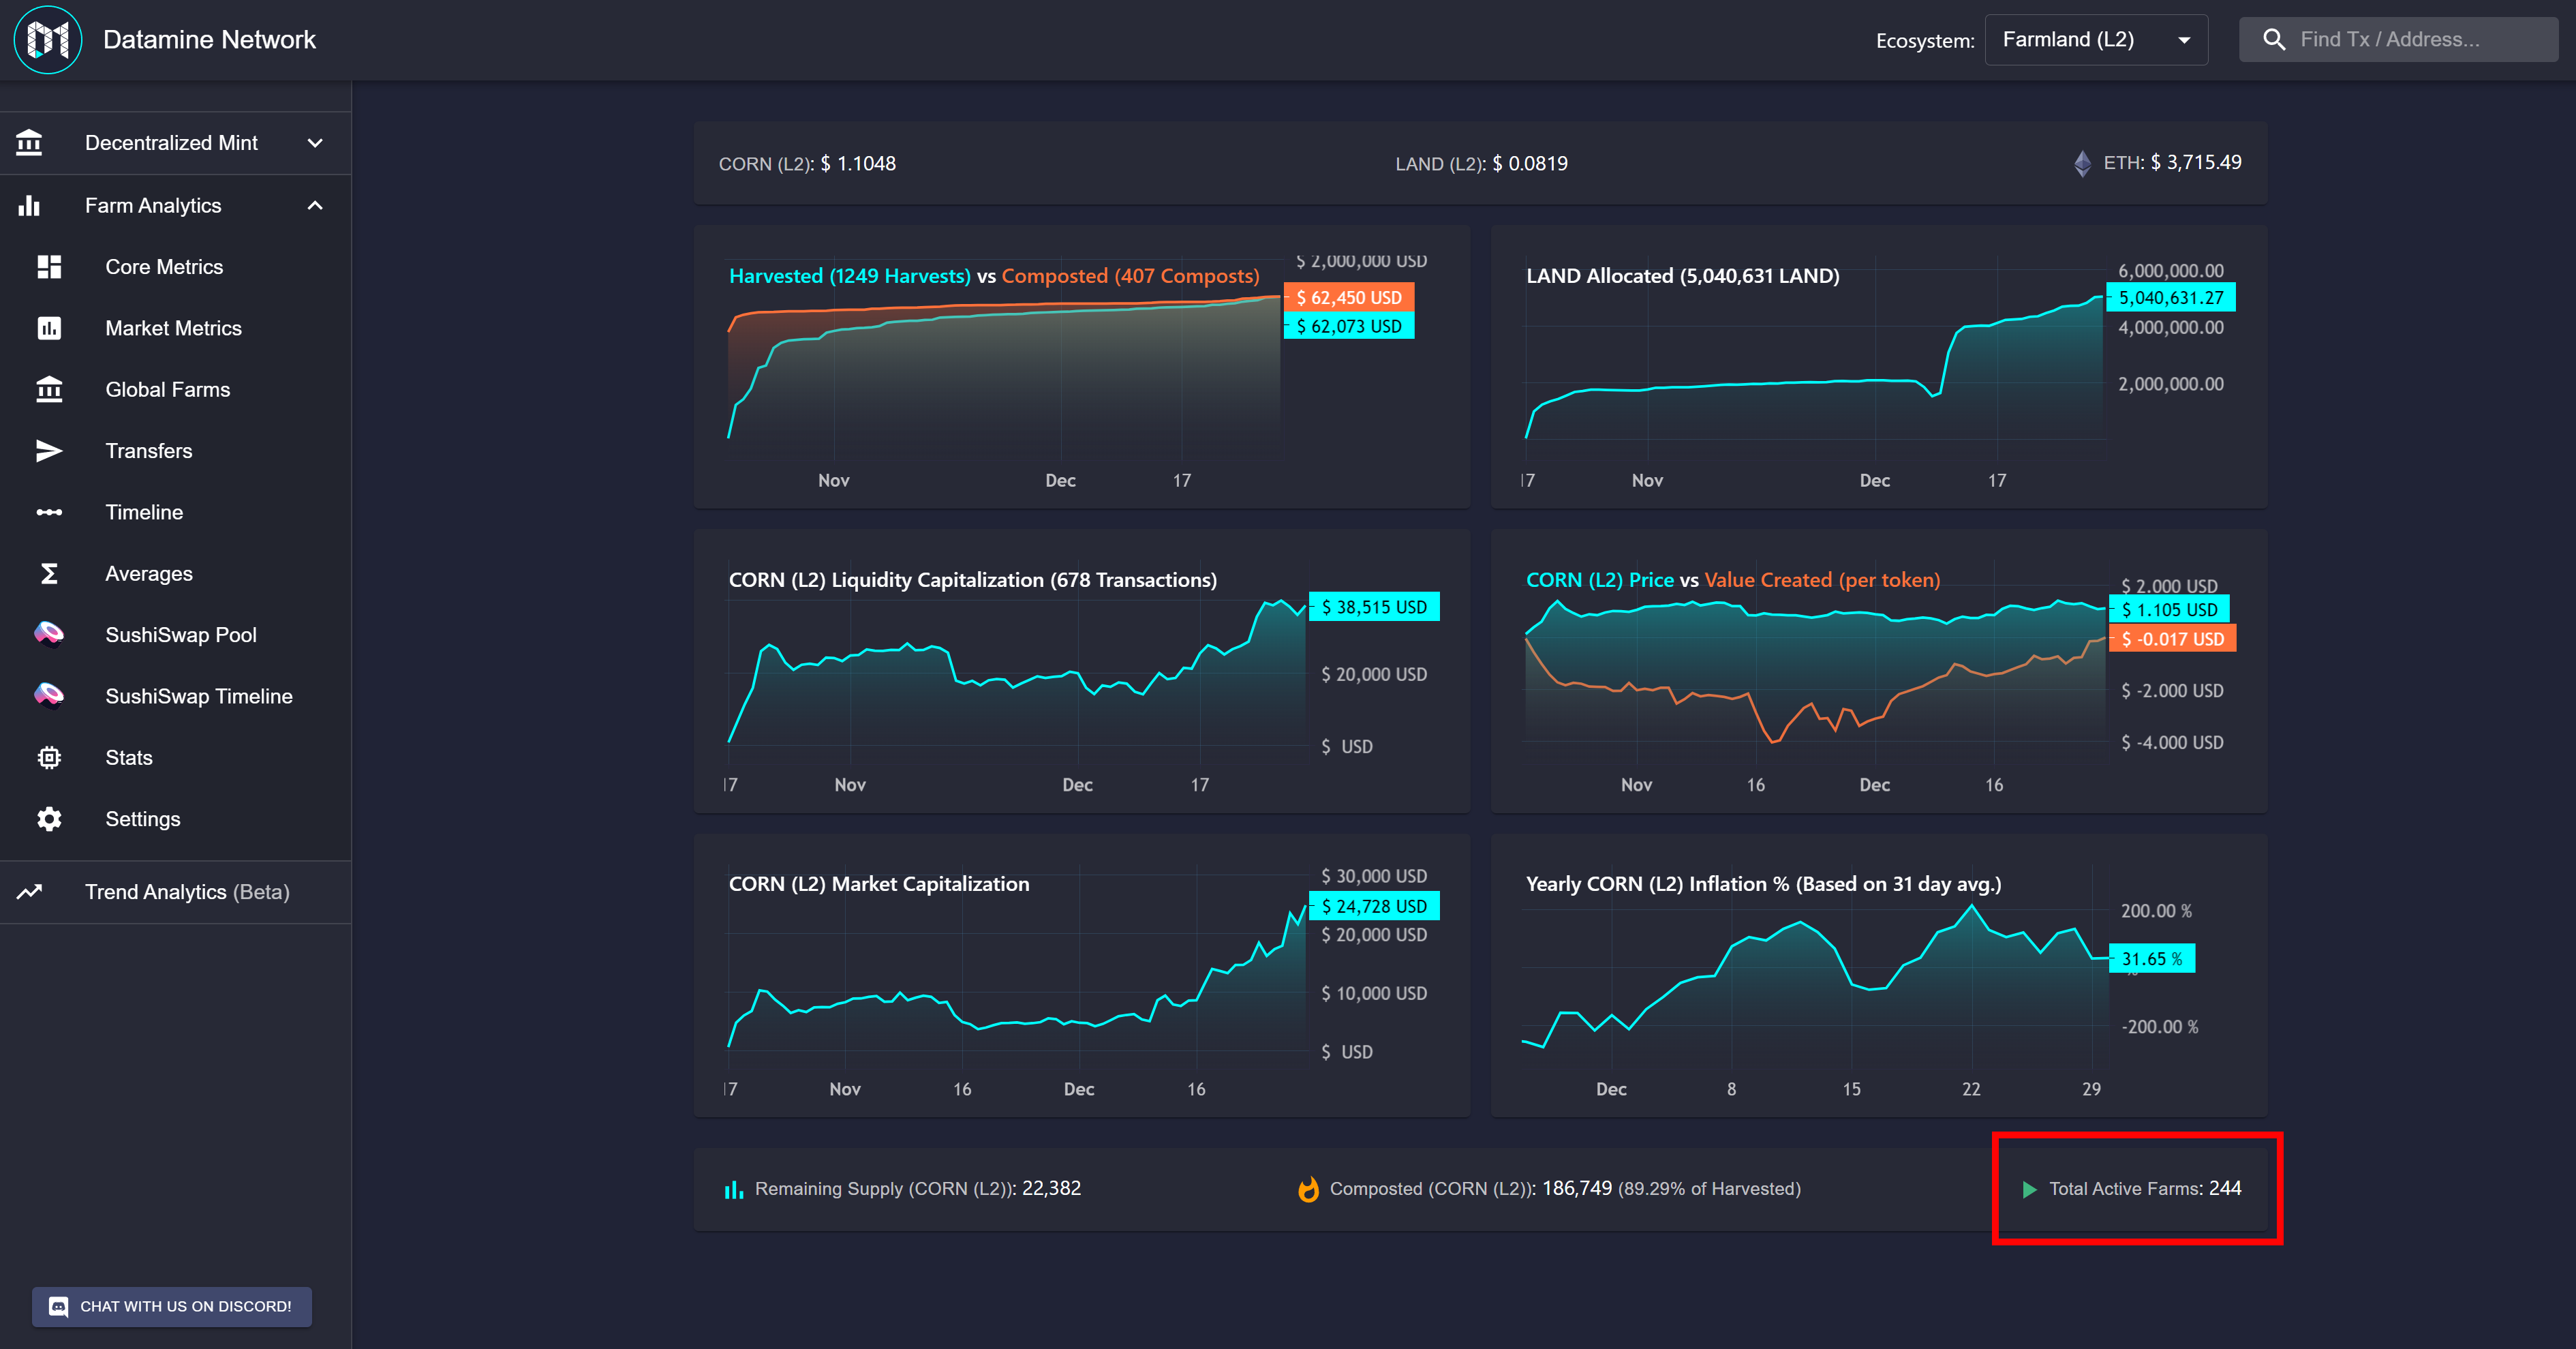The height and width of the screenshot is (1349, 2576).
Task: Click the Decentralized Mint bank icon
Action: tap(29, 143)
